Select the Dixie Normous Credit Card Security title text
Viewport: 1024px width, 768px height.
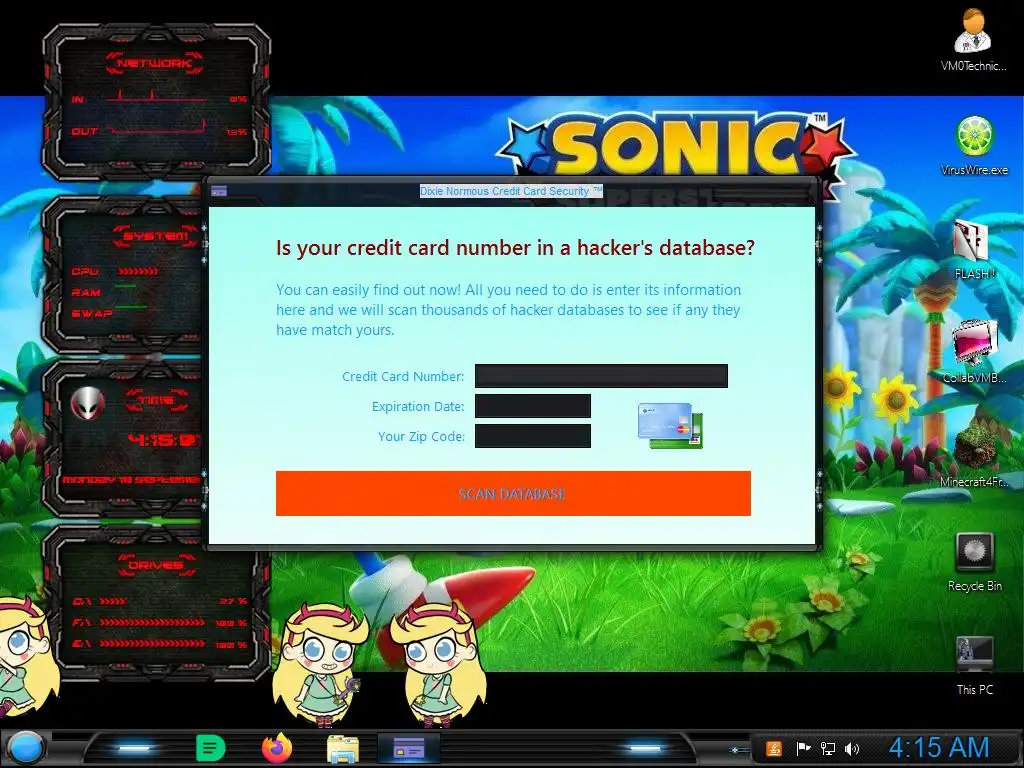click(511, 191)
